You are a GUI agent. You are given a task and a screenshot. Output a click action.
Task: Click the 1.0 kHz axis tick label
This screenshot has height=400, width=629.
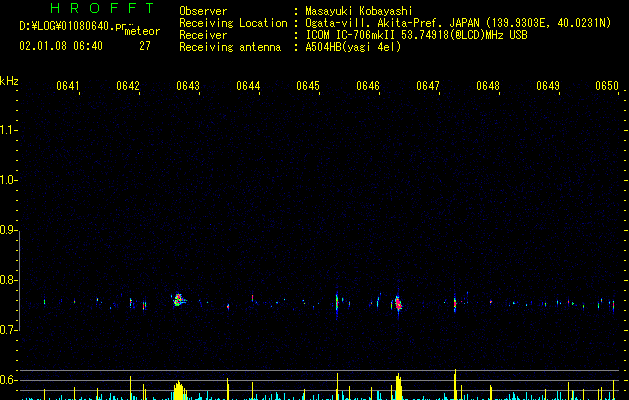click(8, 180)
